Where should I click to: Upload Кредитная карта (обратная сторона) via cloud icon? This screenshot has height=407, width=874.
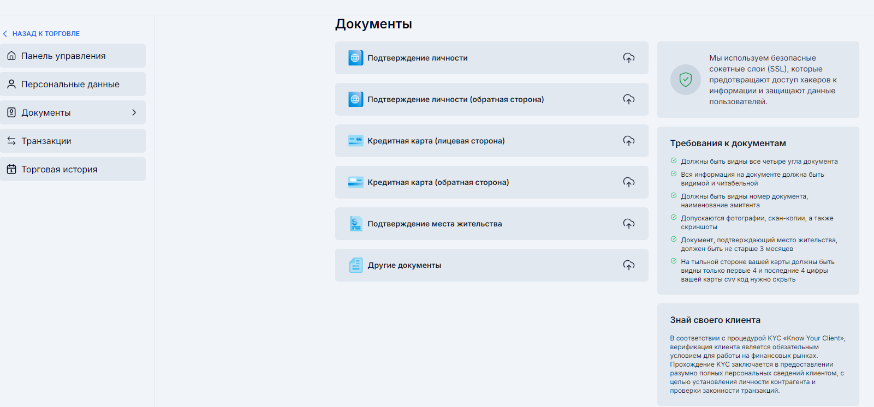[629, 182]
